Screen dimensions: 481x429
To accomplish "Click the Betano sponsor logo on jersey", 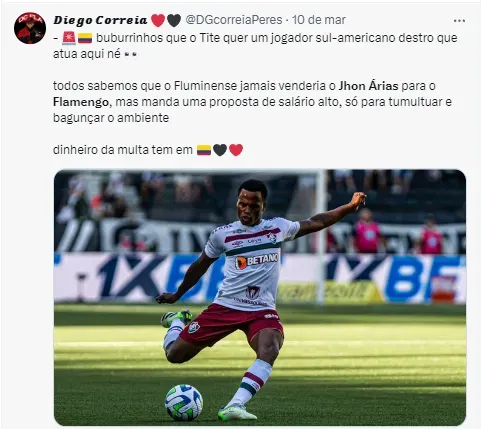I will (x=257, y=260).
